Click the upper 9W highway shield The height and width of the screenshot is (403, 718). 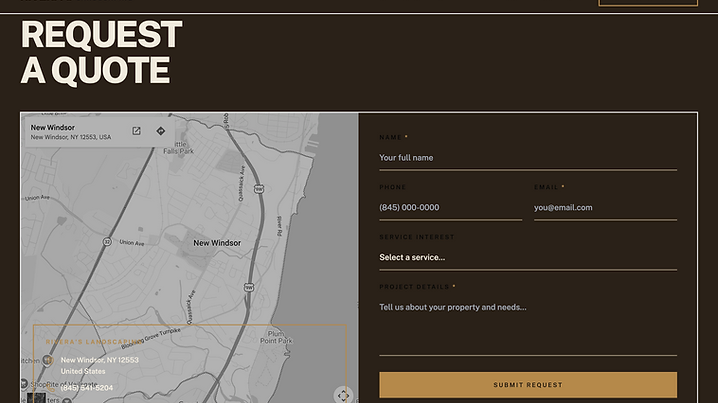(259, 189)
